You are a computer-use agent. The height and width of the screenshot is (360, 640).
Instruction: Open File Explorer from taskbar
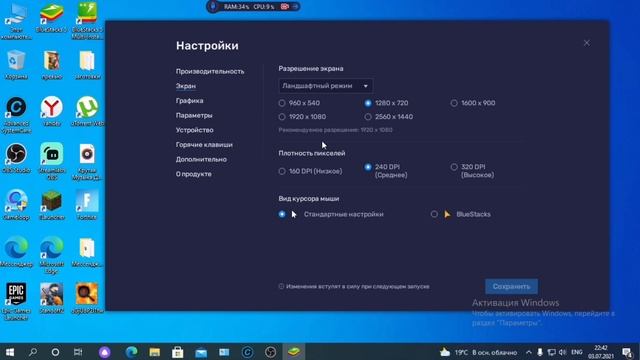(x=154, y=352)
